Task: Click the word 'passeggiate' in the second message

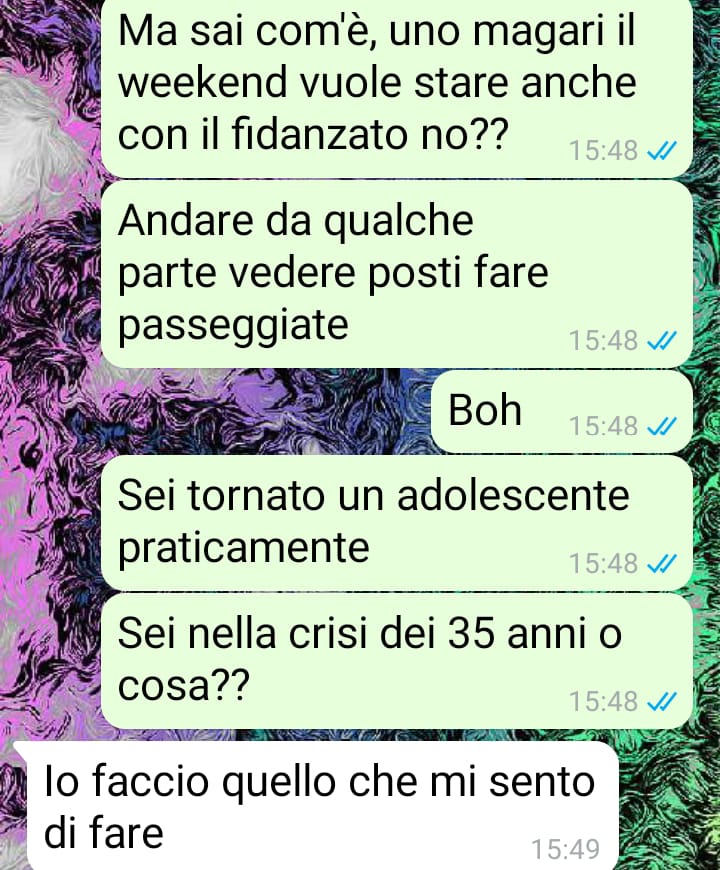Action: (233, 327)
